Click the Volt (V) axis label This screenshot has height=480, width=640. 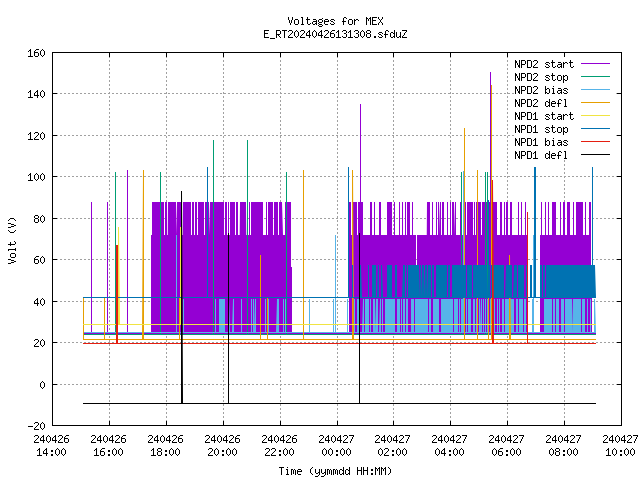coord(12,240)
